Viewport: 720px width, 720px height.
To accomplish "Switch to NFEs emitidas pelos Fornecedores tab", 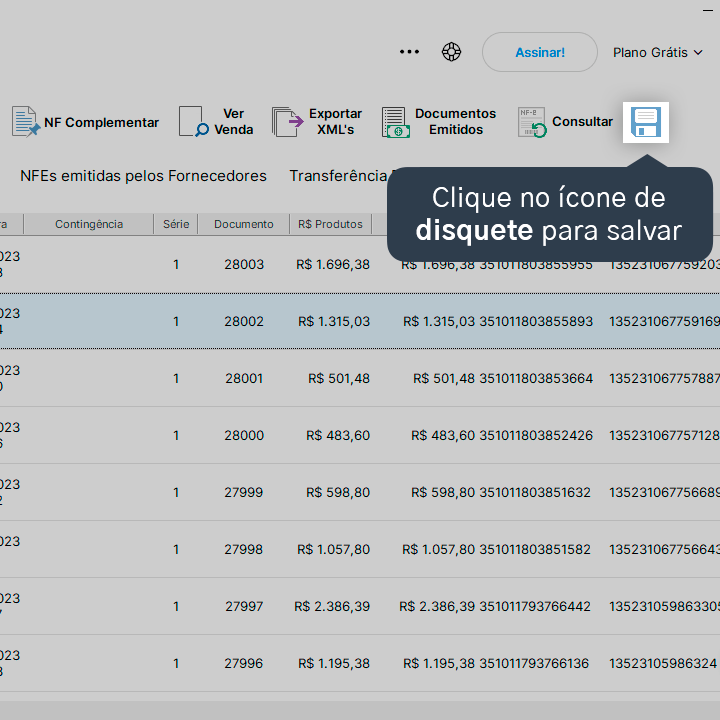I will [x=143, y=176].
